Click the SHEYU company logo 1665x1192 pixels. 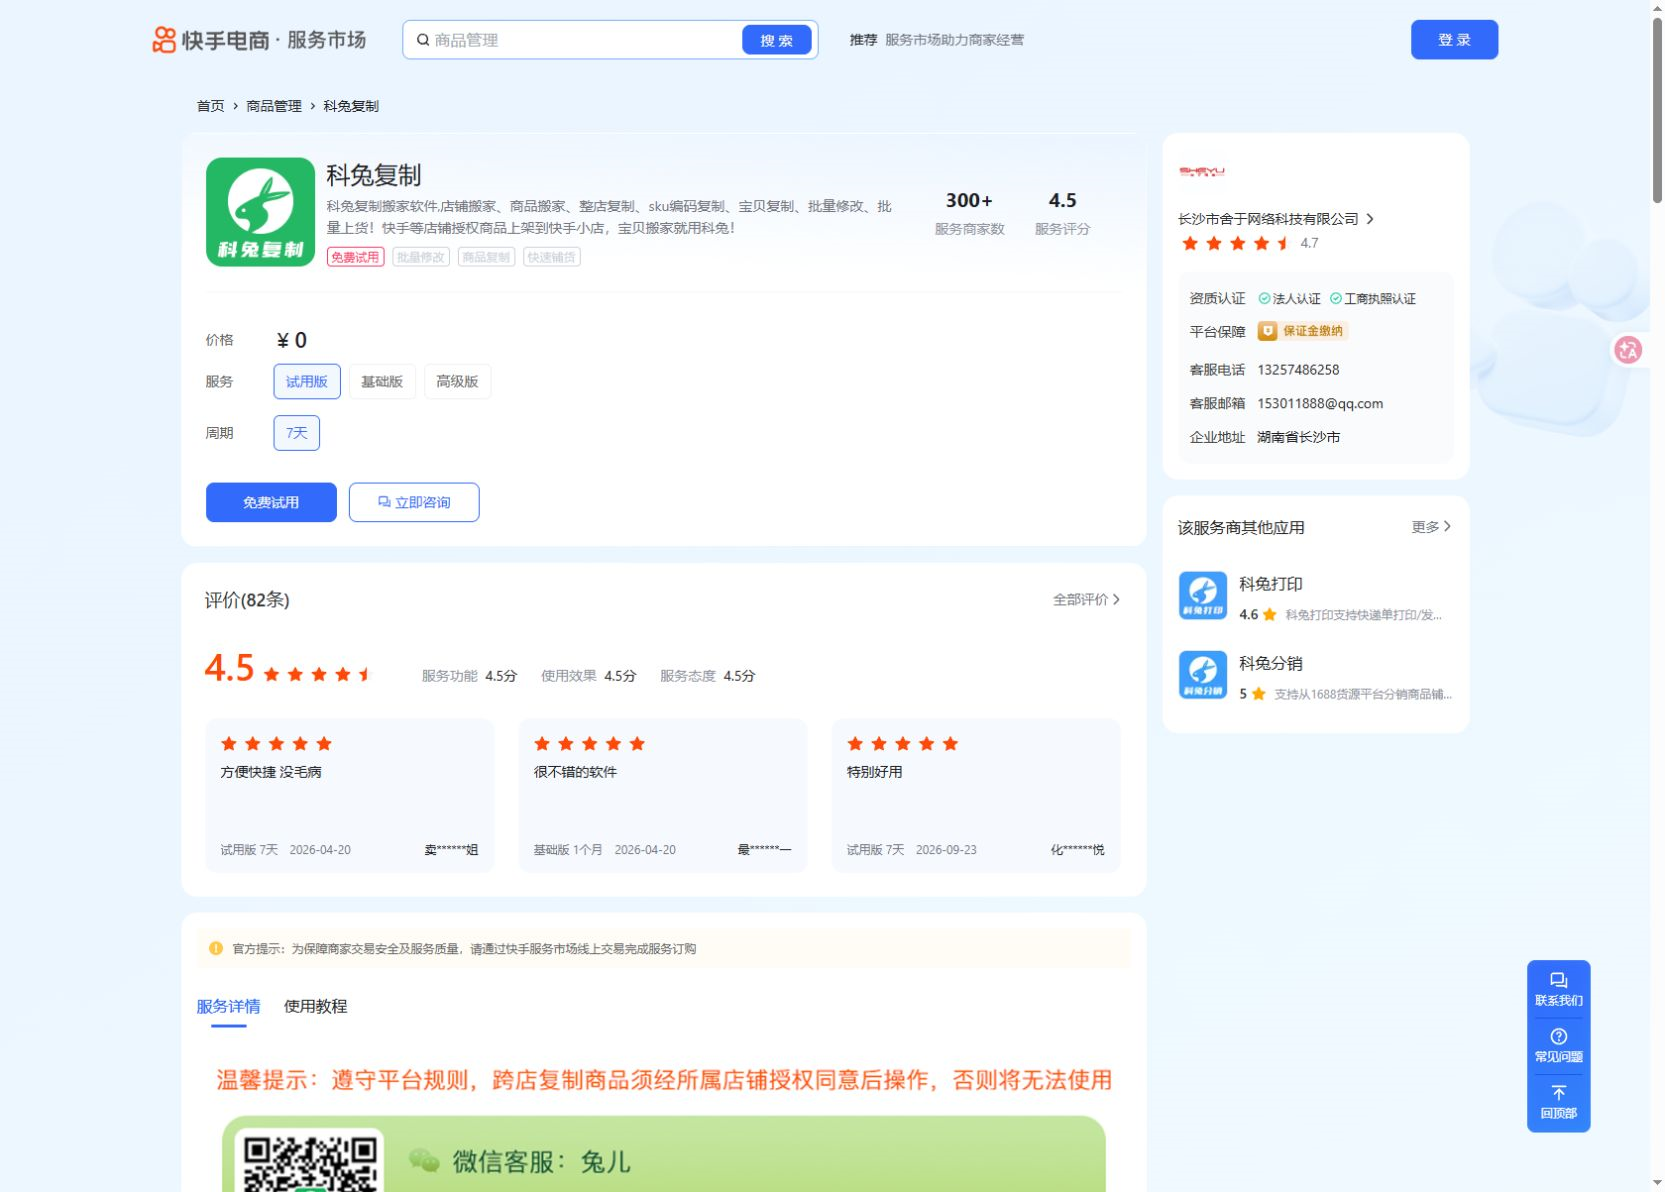tap(1202, 172)
